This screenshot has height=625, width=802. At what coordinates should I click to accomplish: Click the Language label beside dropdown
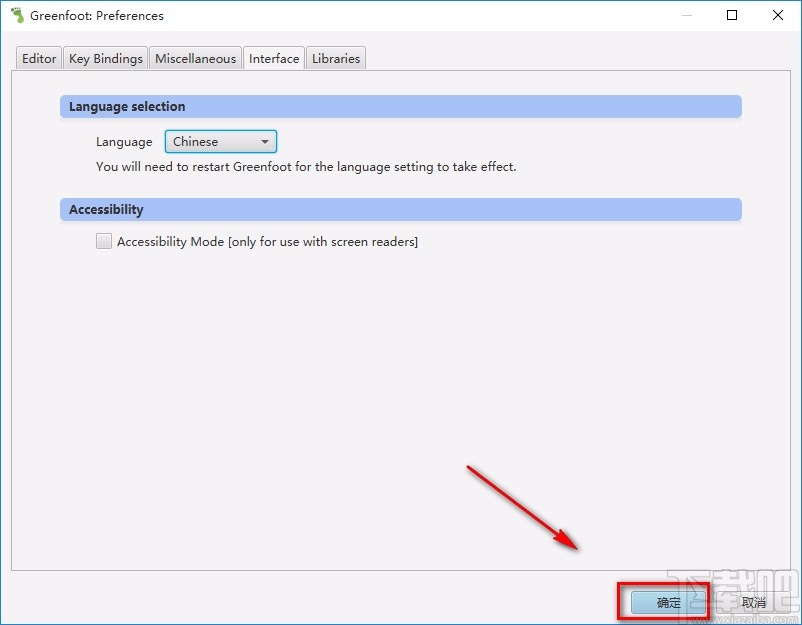(124, 142)
